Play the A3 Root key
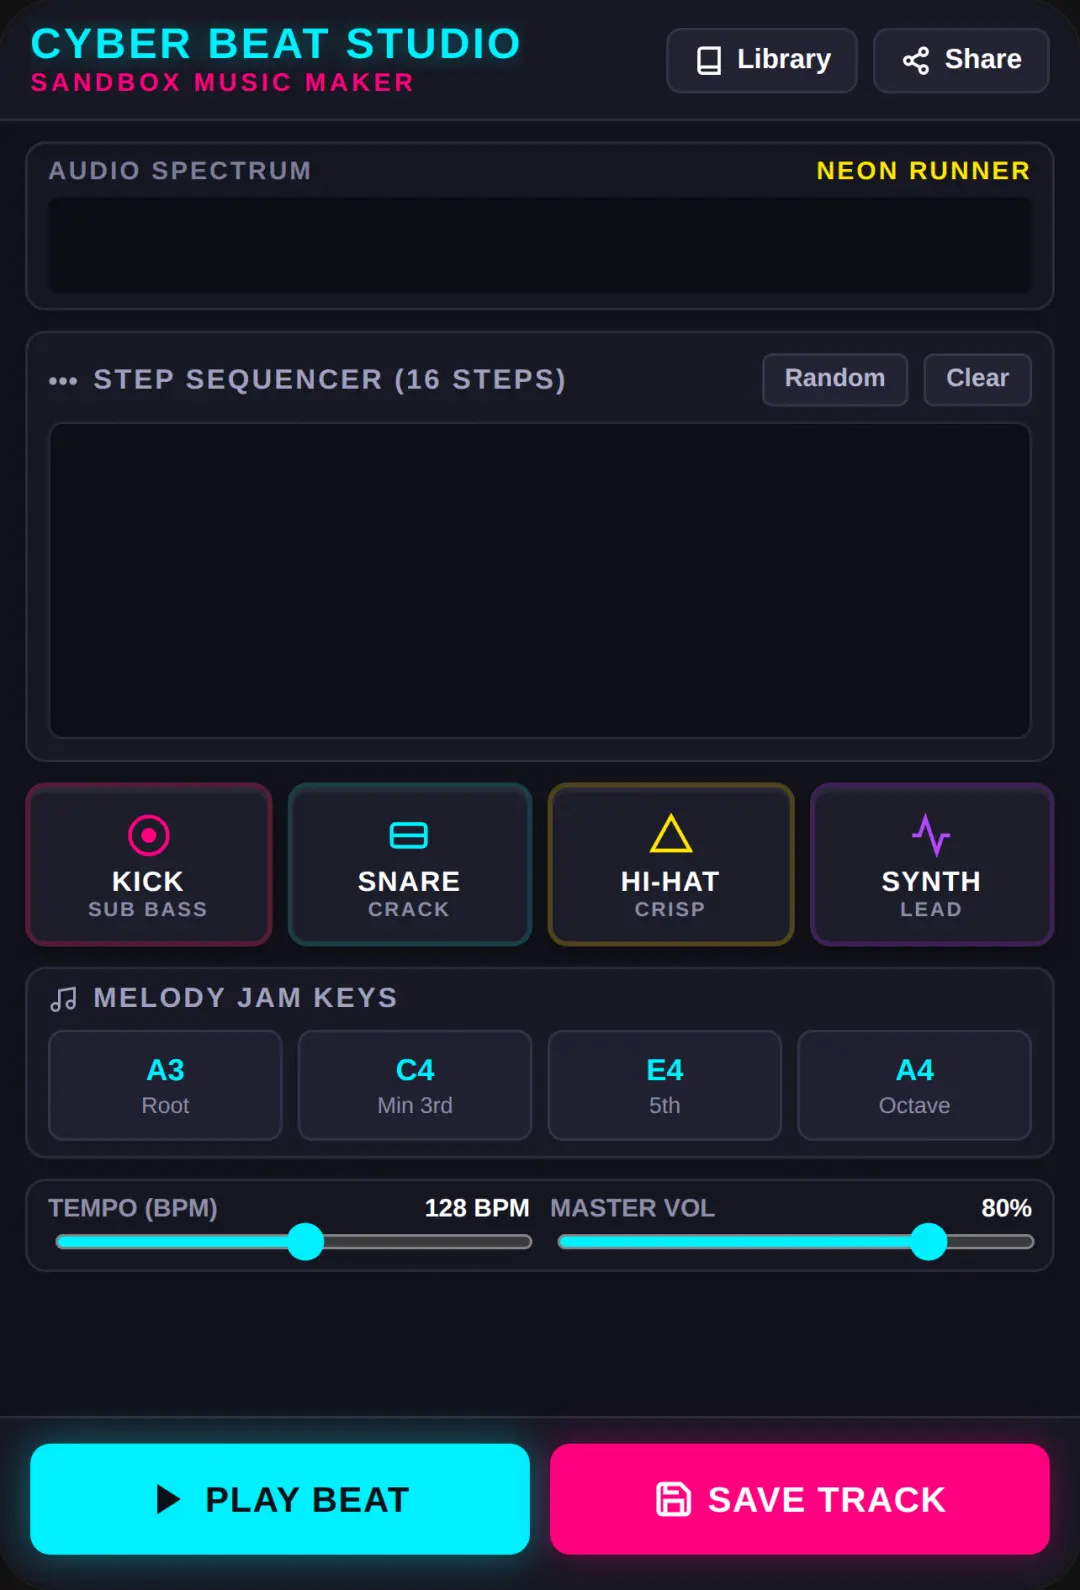 tap(165, 1085)
